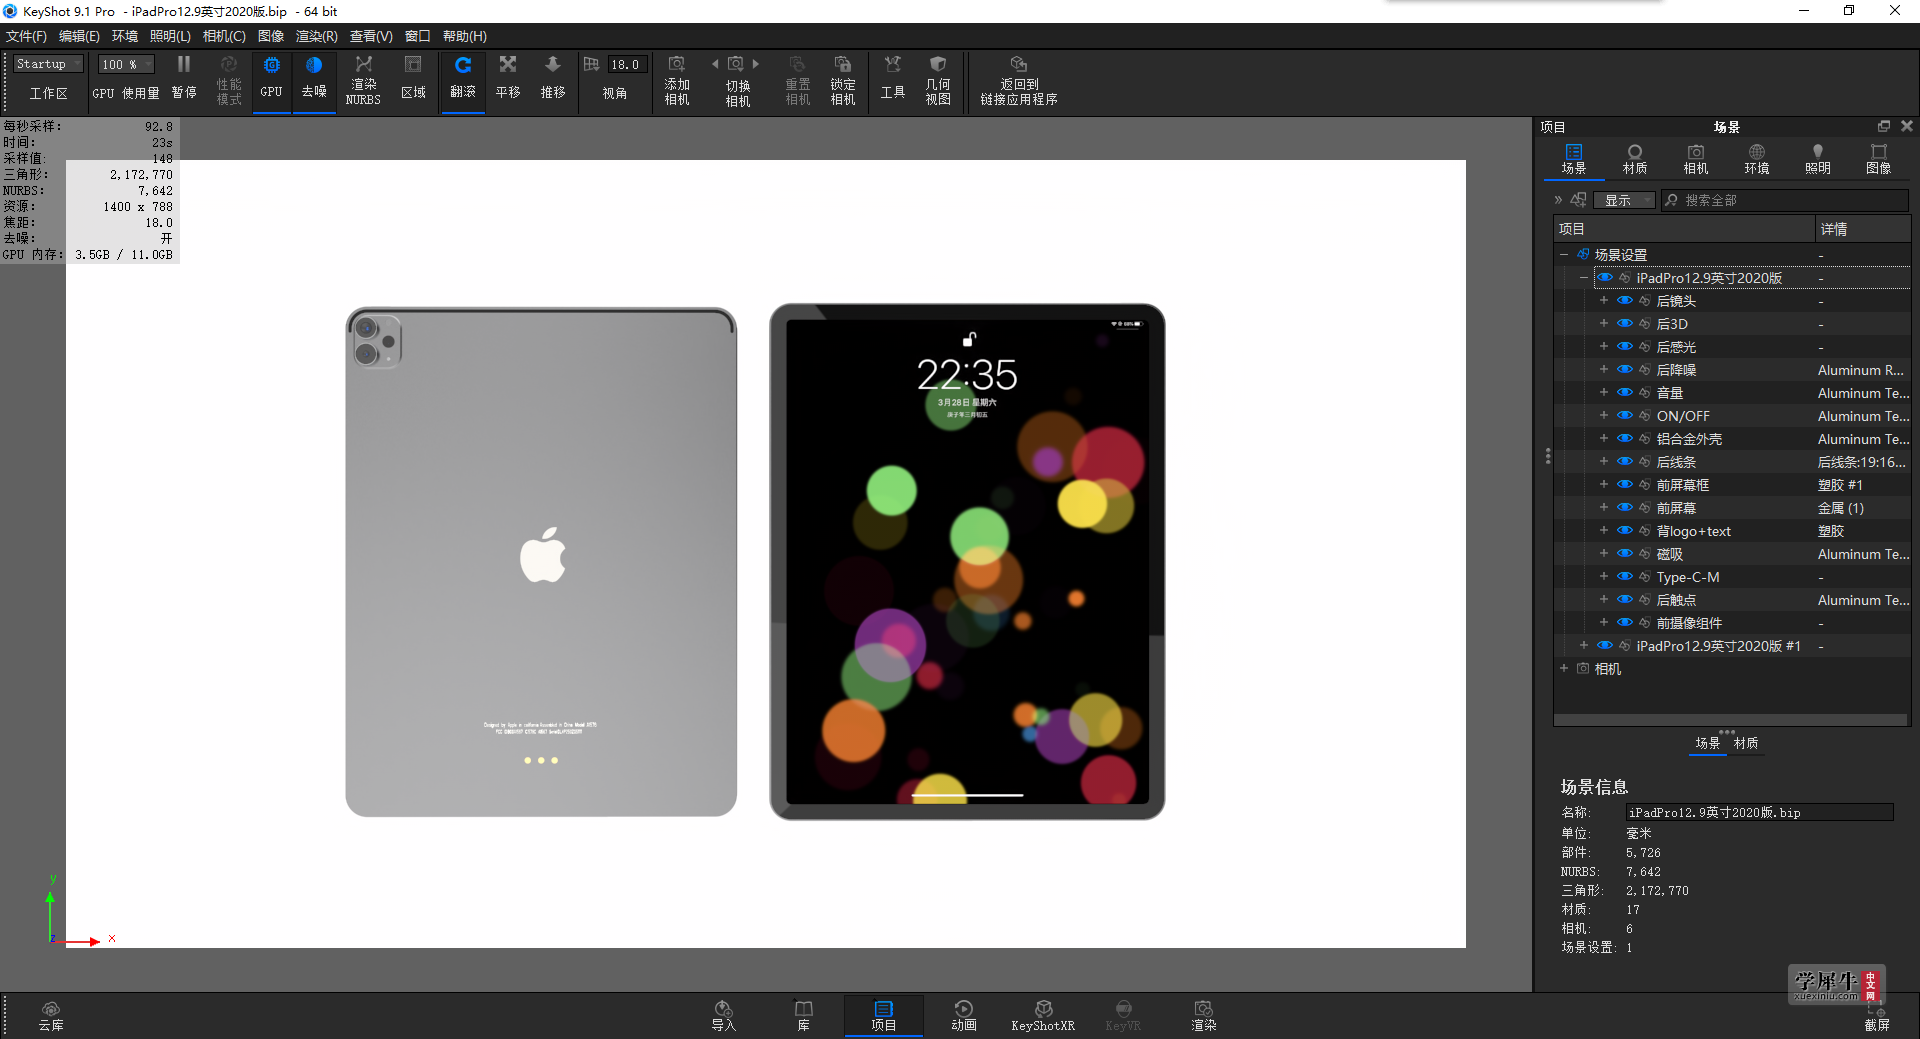Open the 库 library panel
Viewport: 1920px width, 1039px height.
click(803, 1016)
